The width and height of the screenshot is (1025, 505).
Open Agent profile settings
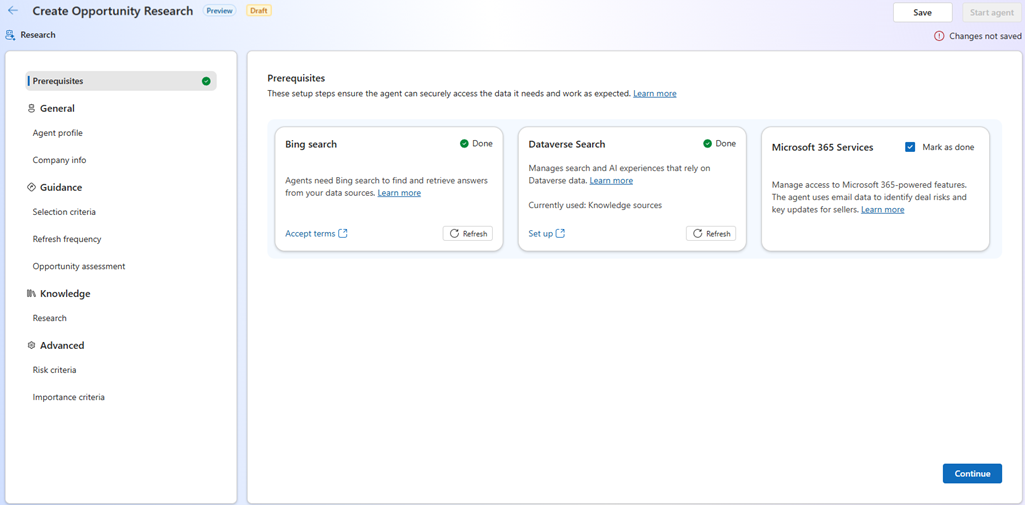(58, 133)
